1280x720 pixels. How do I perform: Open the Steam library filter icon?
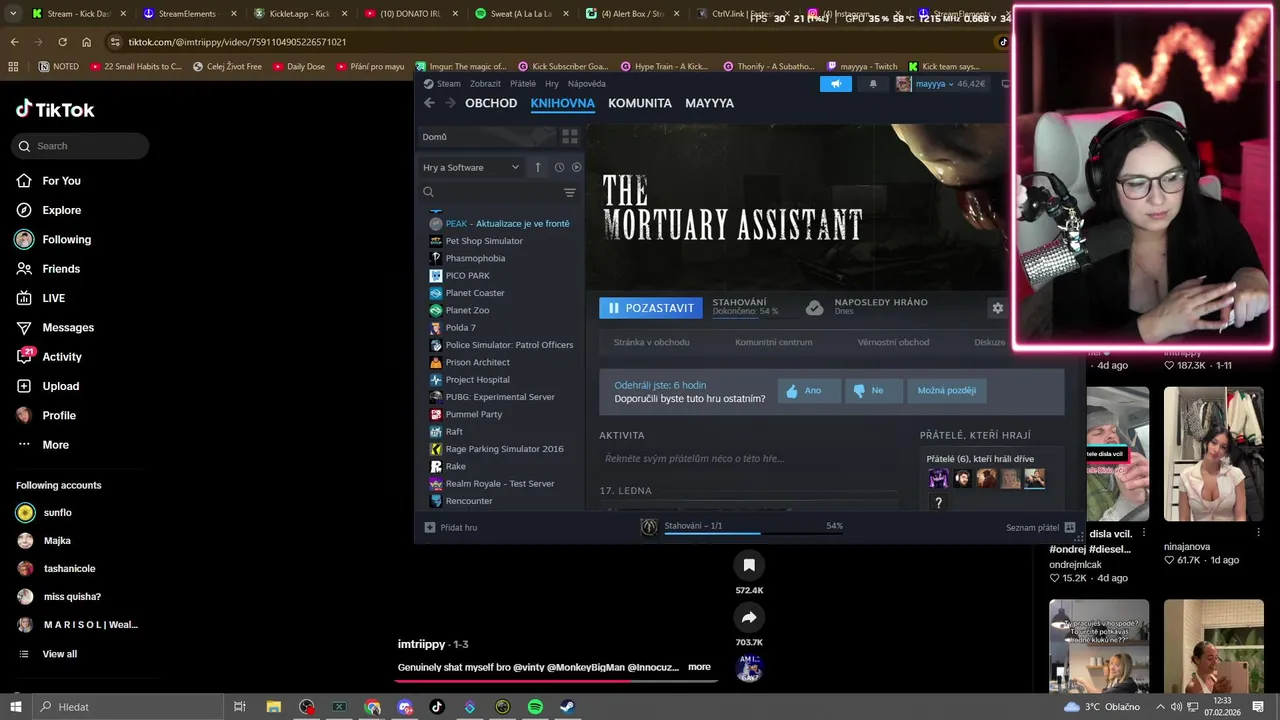570,192
